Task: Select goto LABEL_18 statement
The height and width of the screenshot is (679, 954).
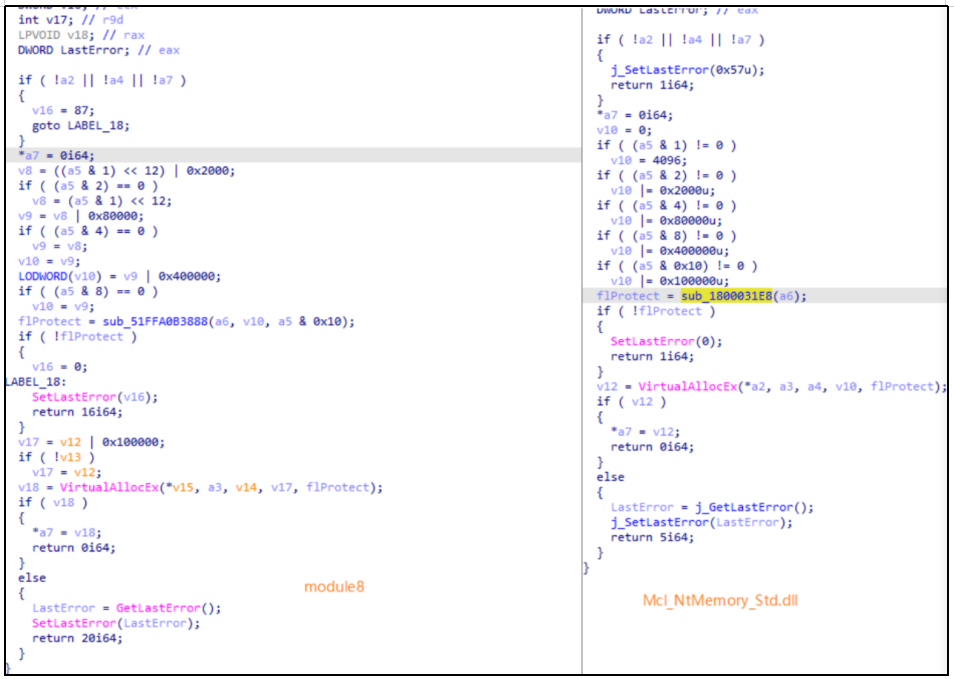Action: 82,125
